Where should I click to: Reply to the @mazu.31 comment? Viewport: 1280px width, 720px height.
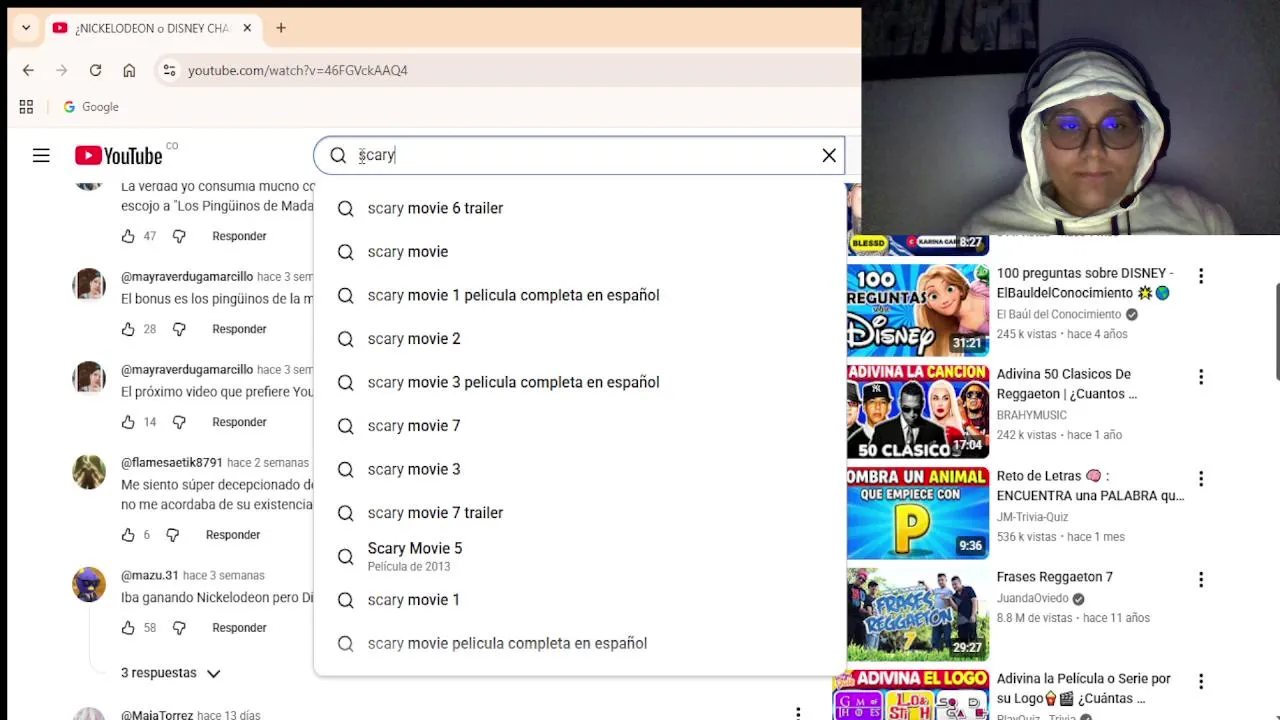[239, 628]
